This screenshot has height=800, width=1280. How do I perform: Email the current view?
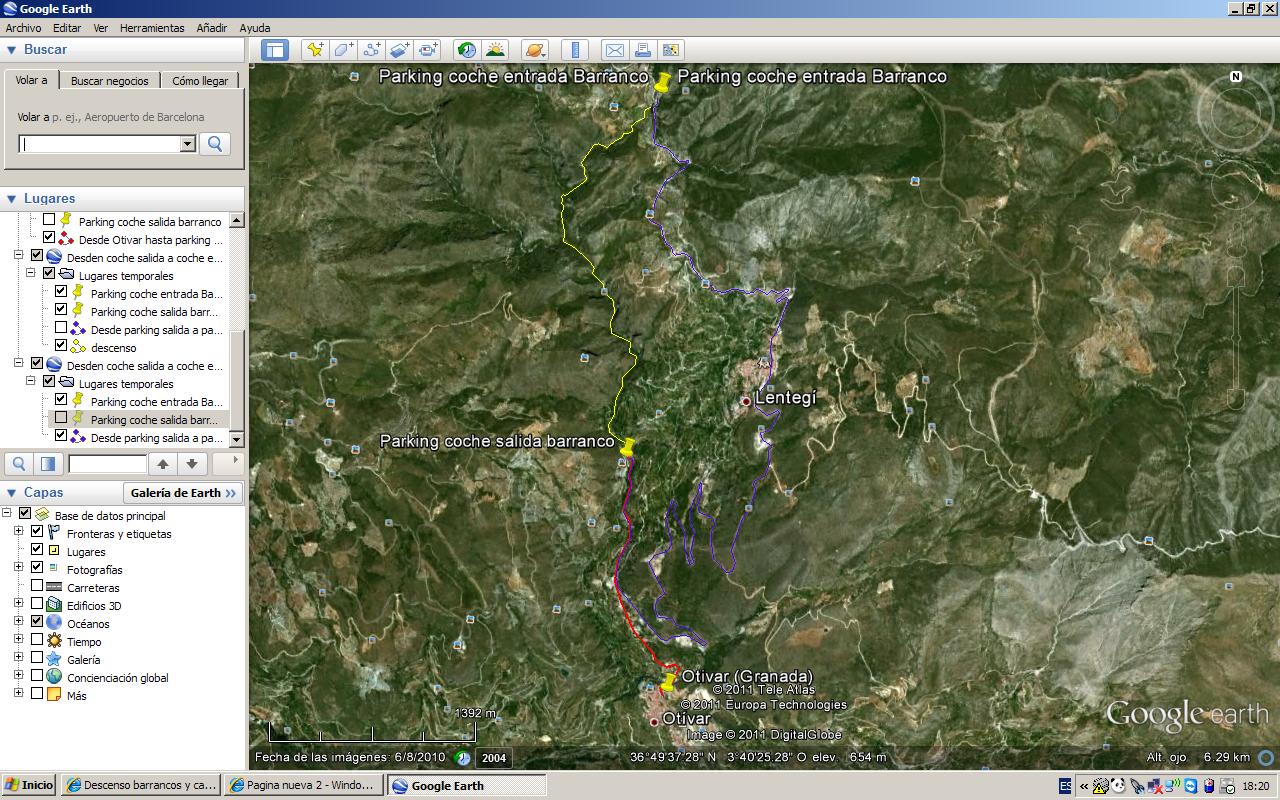614,49
